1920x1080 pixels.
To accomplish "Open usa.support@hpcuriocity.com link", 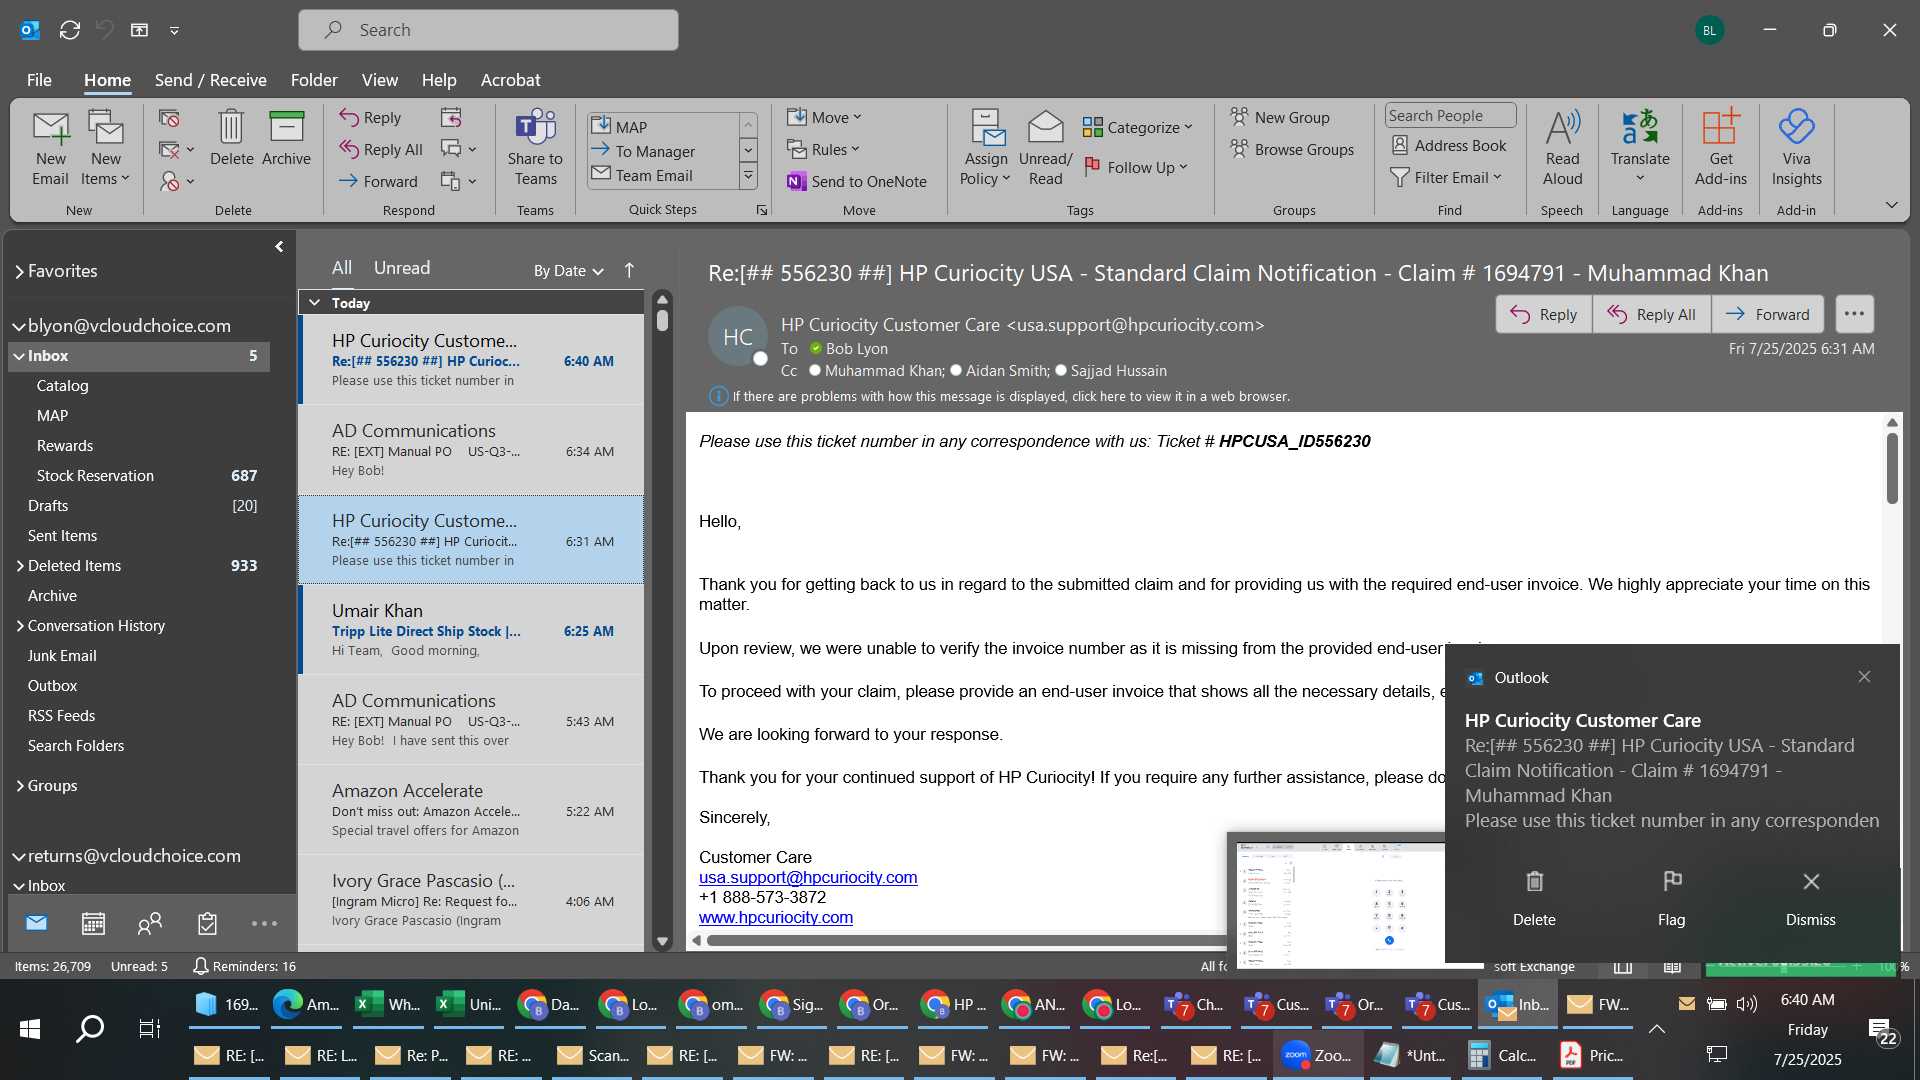I will coord(807,877).
